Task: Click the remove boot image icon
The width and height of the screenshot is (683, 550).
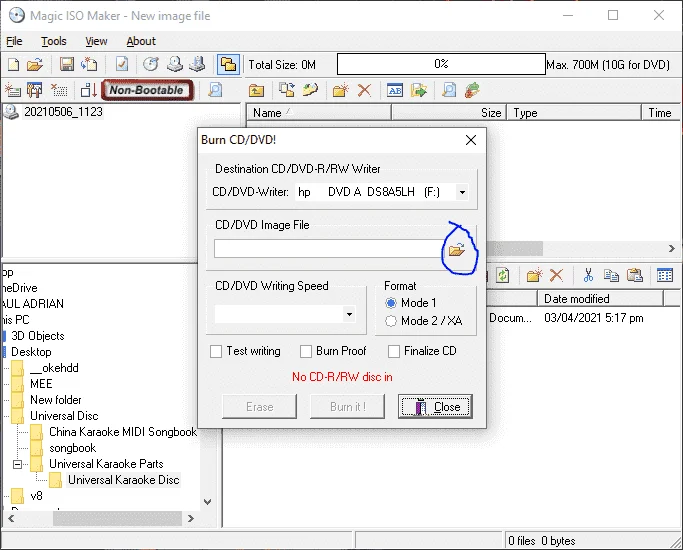Action: (59, 90)
